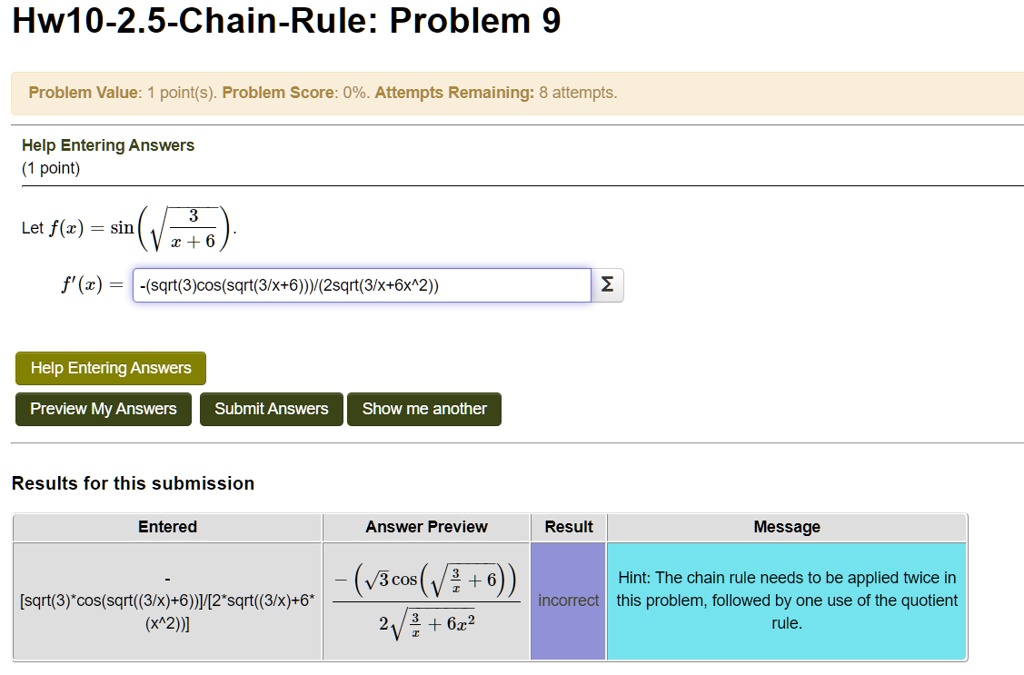Click the olive Help Entering Answers button

click(111, 368)
